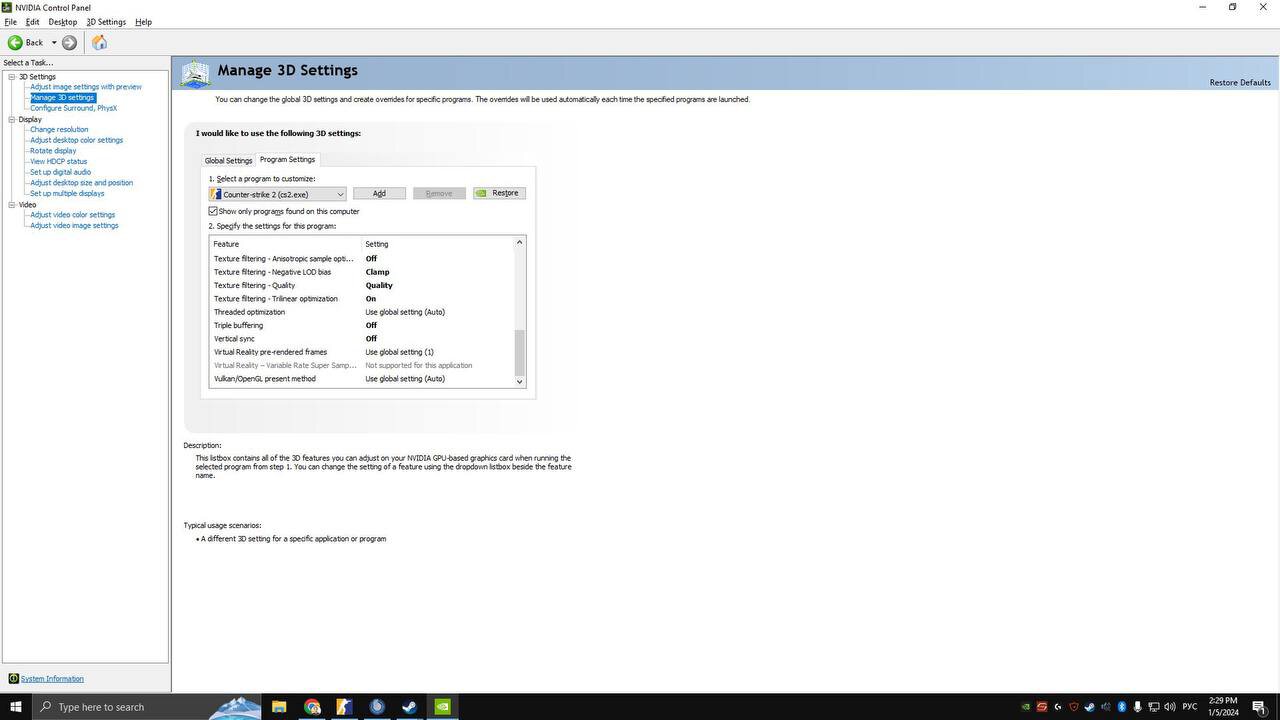Select the Vertical sync setting row
The width and height of the screenshot is (1280, 720).
[362, 338]
